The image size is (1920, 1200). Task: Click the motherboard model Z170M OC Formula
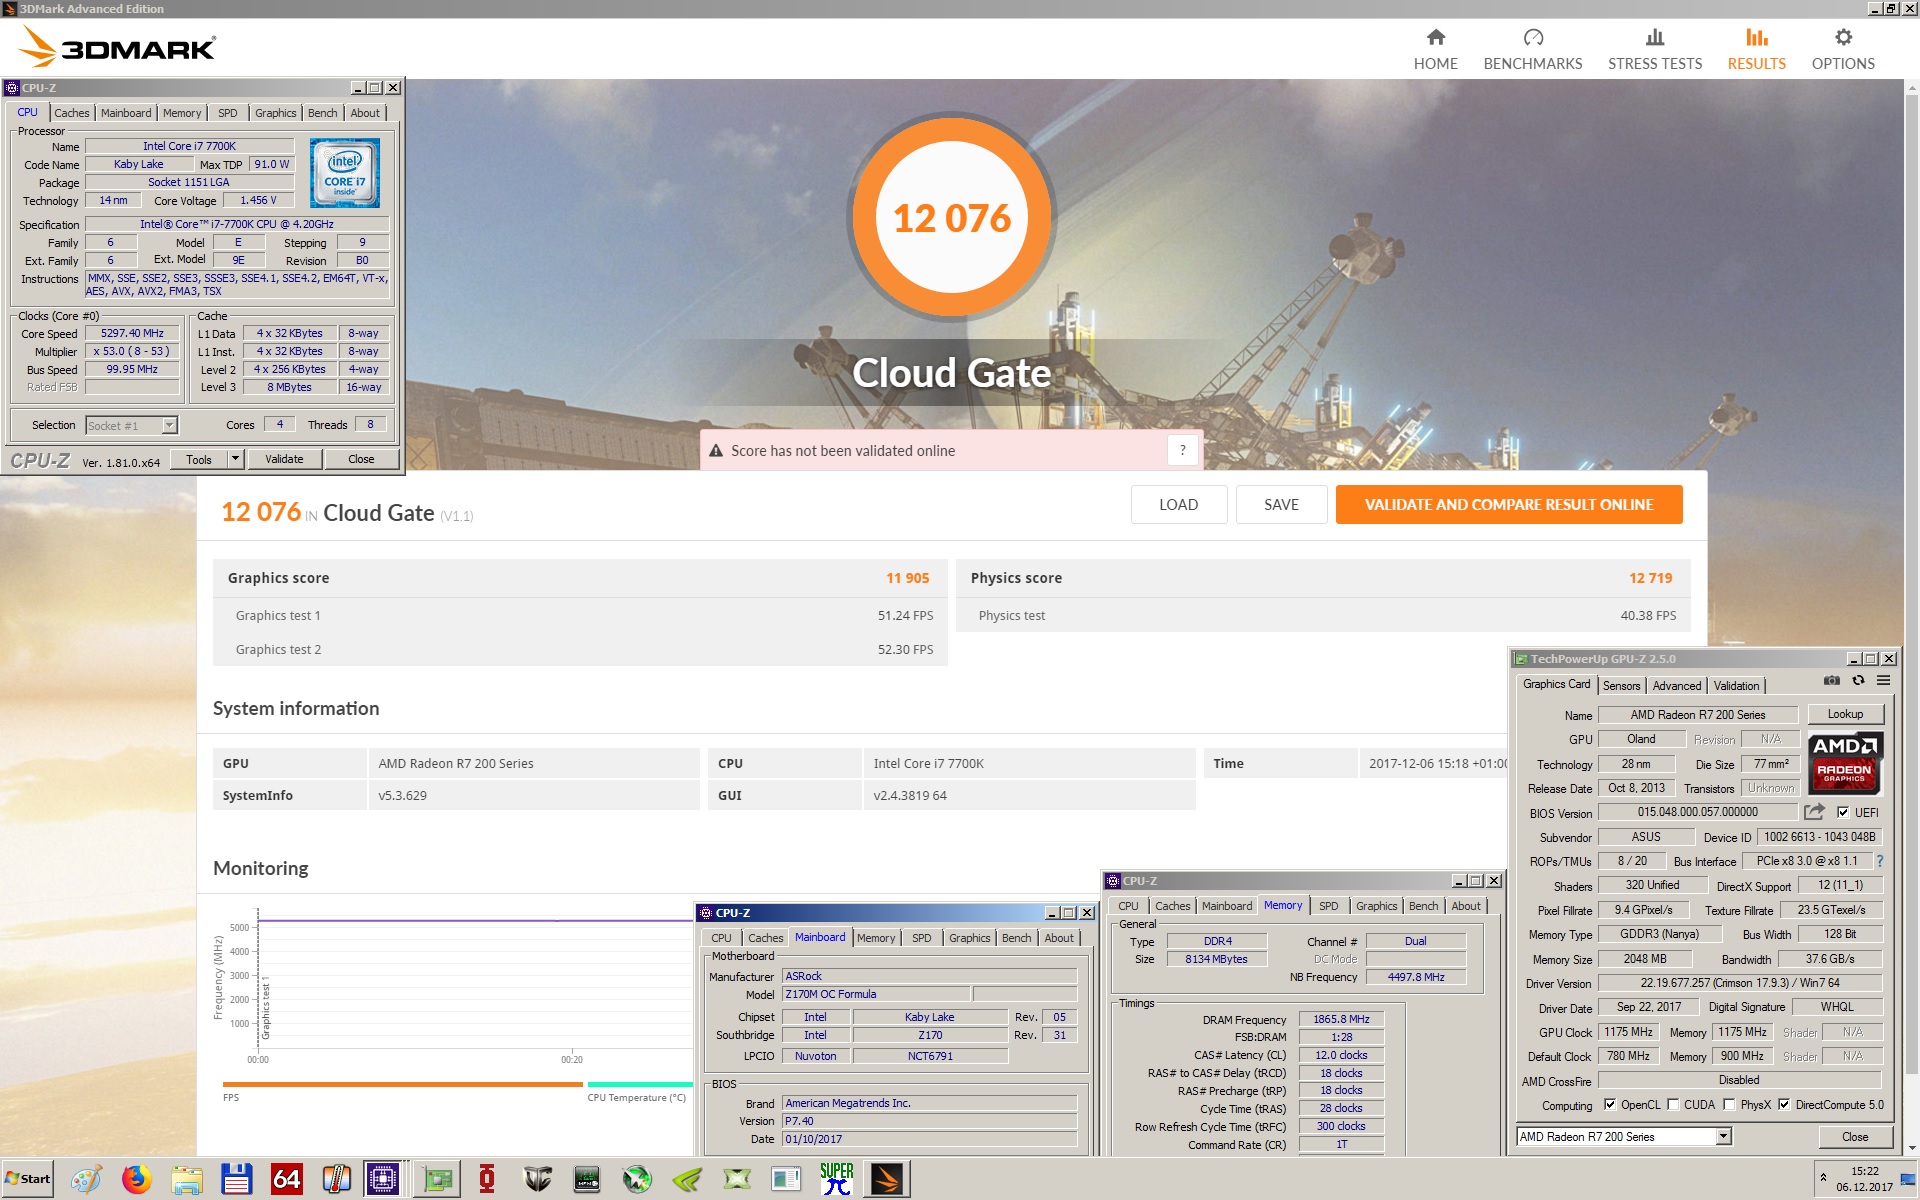click(x=876, y=994)
